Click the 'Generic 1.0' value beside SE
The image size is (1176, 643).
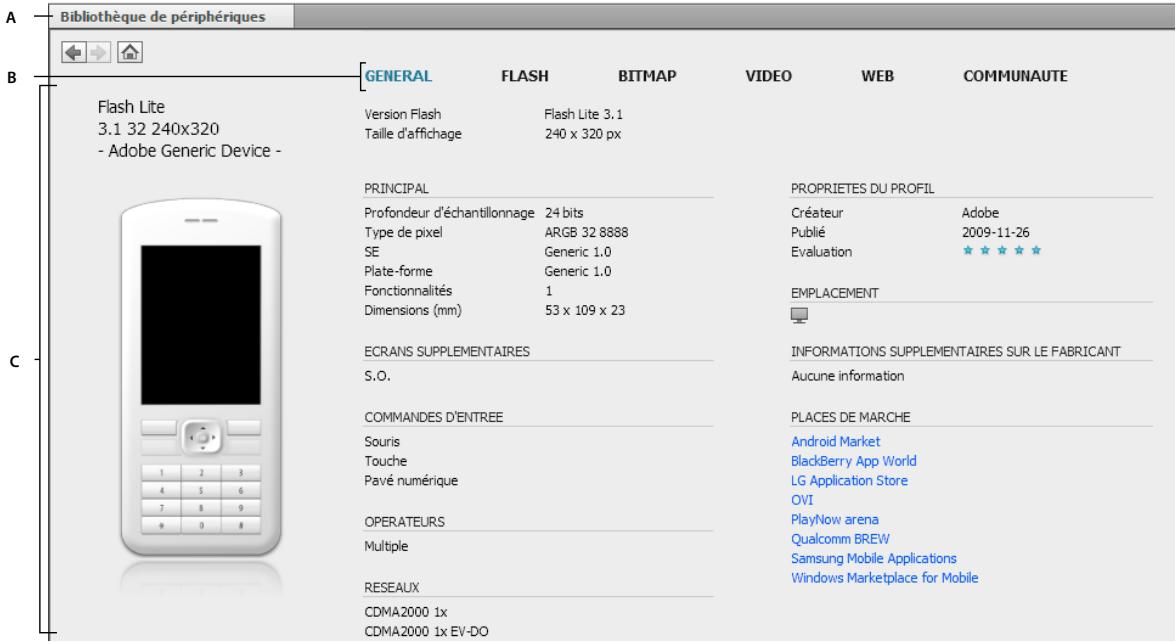coord(578,252)
